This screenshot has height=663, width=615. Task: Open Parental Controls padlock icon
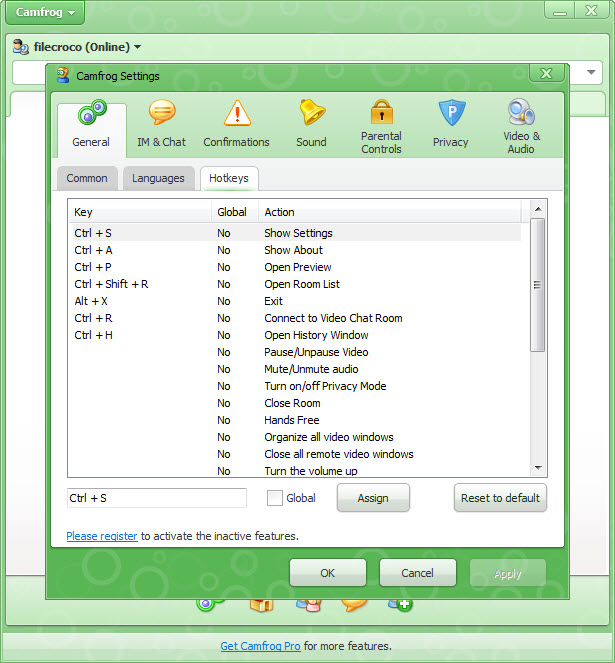pyautogui.click(x=382, y=112)
